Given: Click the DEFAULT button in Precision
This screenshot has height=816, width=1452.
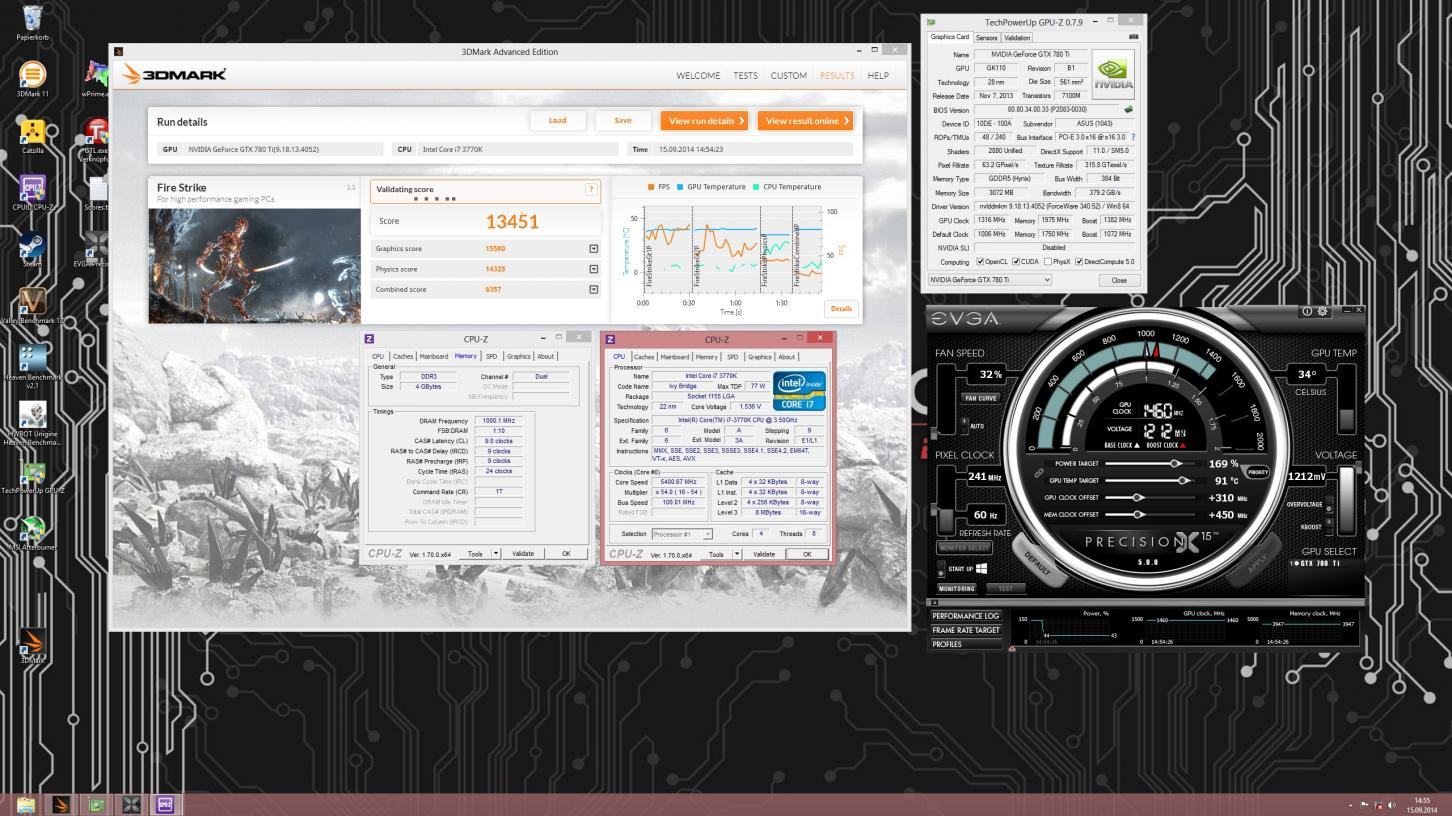Looking at the screenshot, I should tap(1037, 563).
